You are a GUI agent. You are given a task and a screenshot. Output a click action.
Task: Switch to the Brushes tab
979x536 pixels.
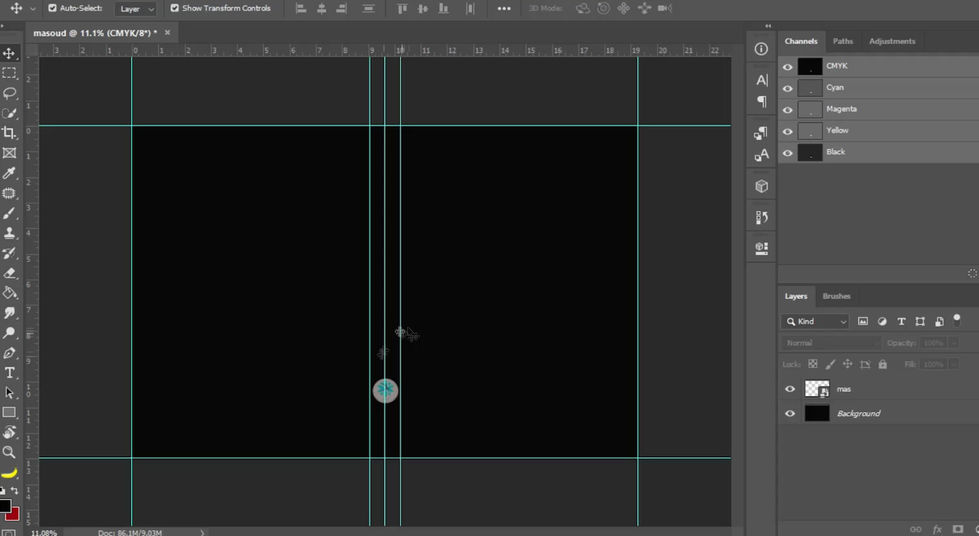(836, 296)
